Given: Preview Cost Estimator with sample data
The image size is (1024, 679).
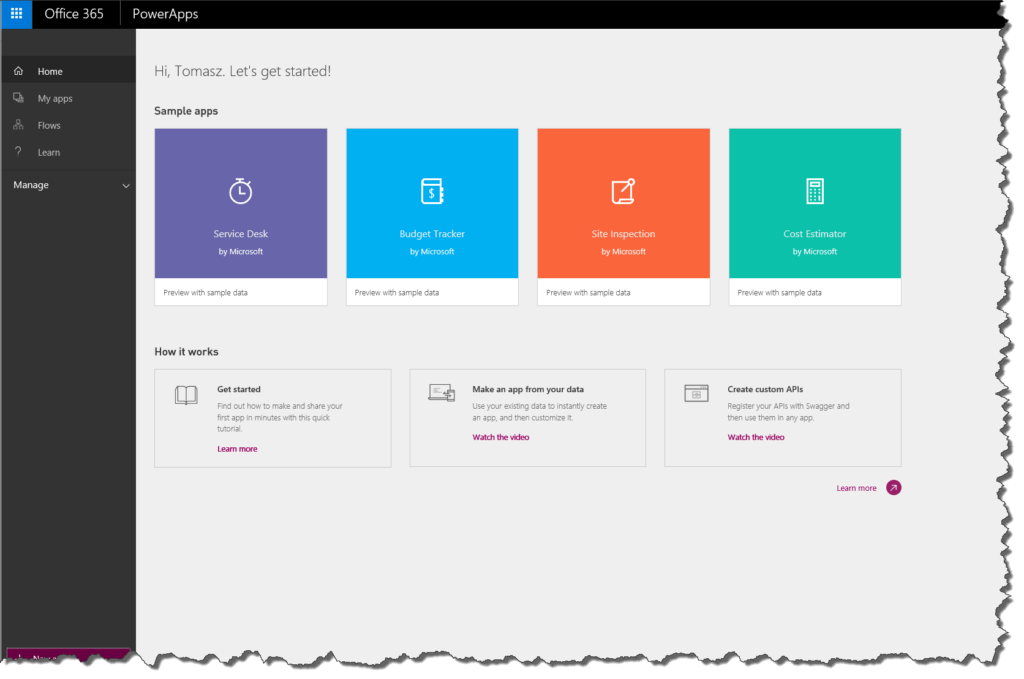Looking at the screenshot, I should (x=779, y=292).
